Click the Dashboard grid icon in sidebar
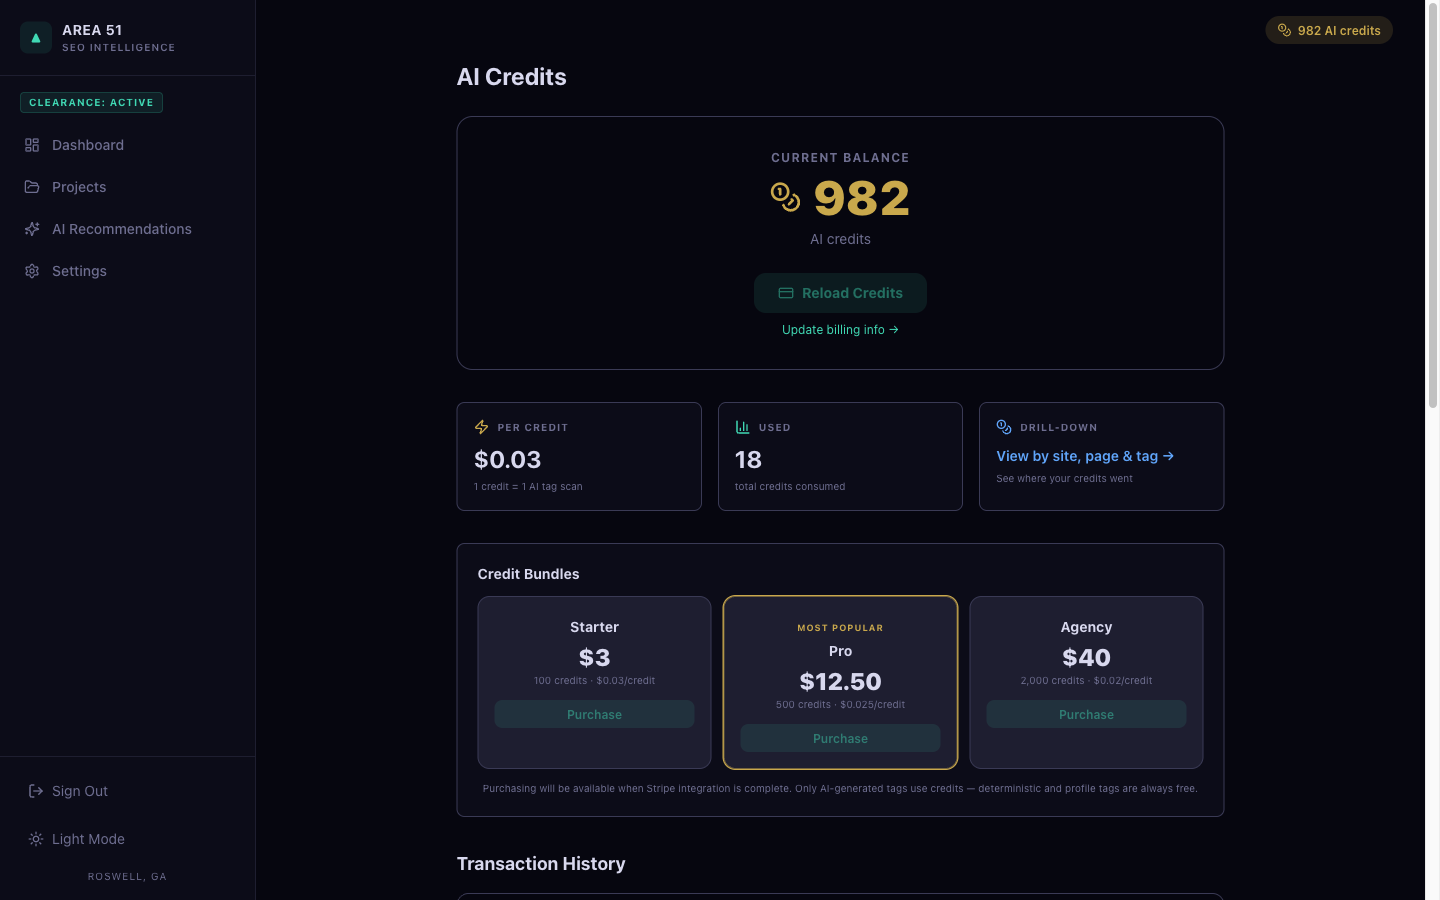 [x=32, y=145]
